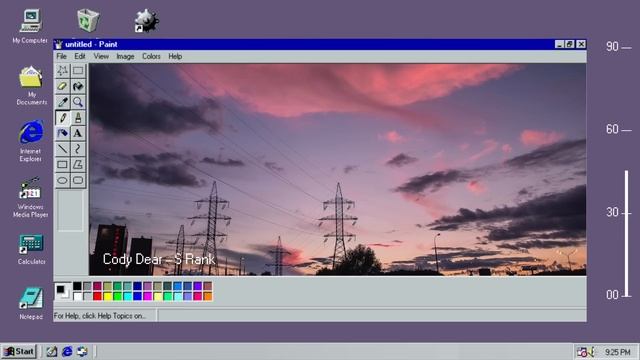Click the For Help status bar text

coord(100,316)
